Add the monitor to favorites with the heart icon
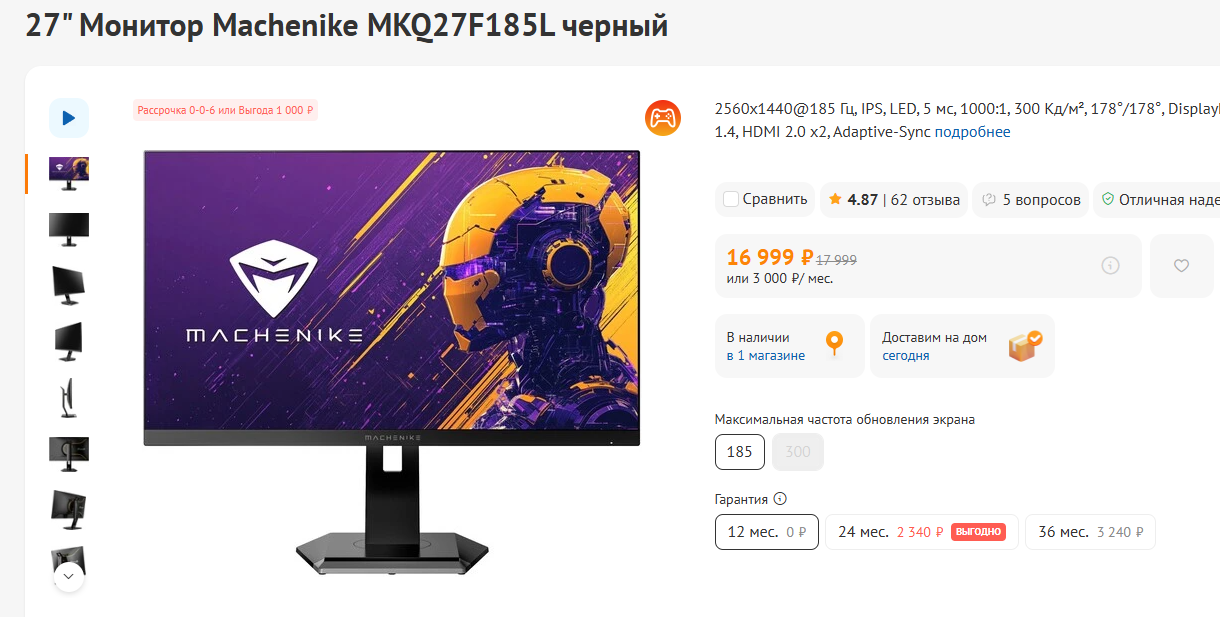 (x=1181, y=266)
